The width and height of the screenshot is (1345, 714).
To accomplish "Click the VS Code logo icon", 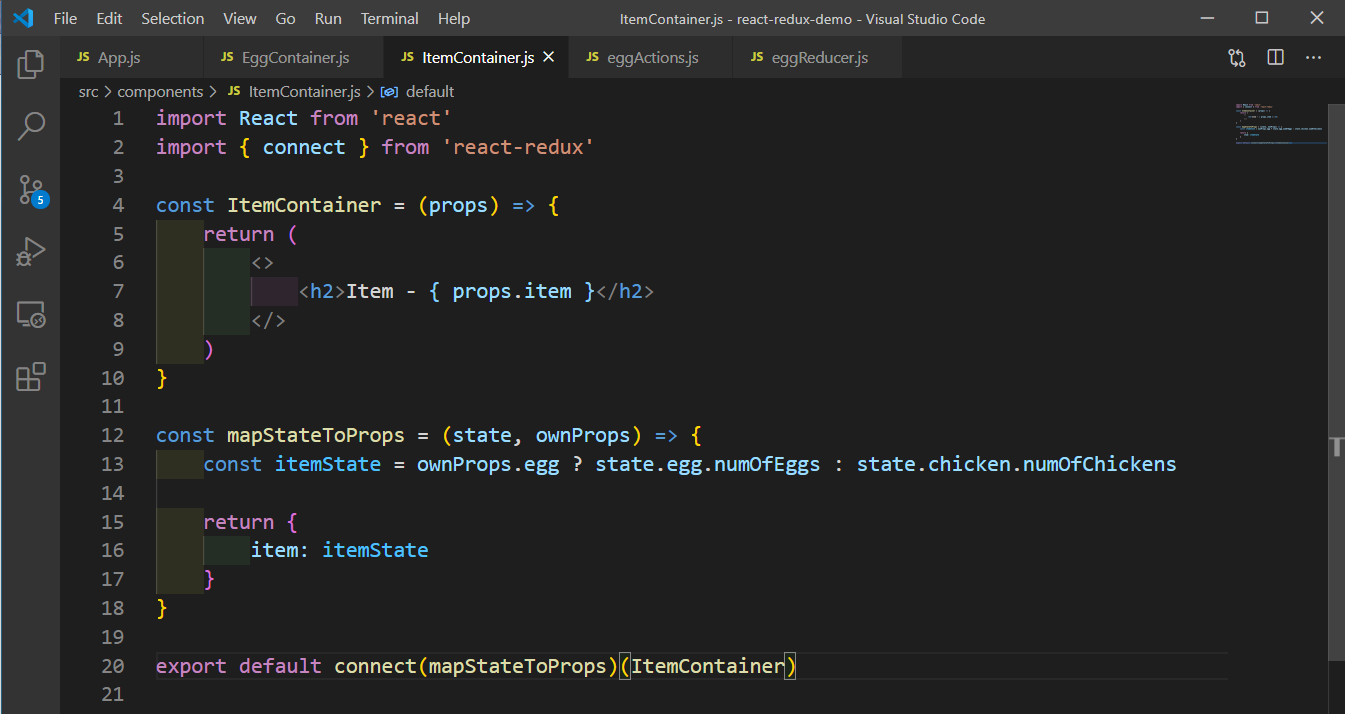I will (24, 18).
